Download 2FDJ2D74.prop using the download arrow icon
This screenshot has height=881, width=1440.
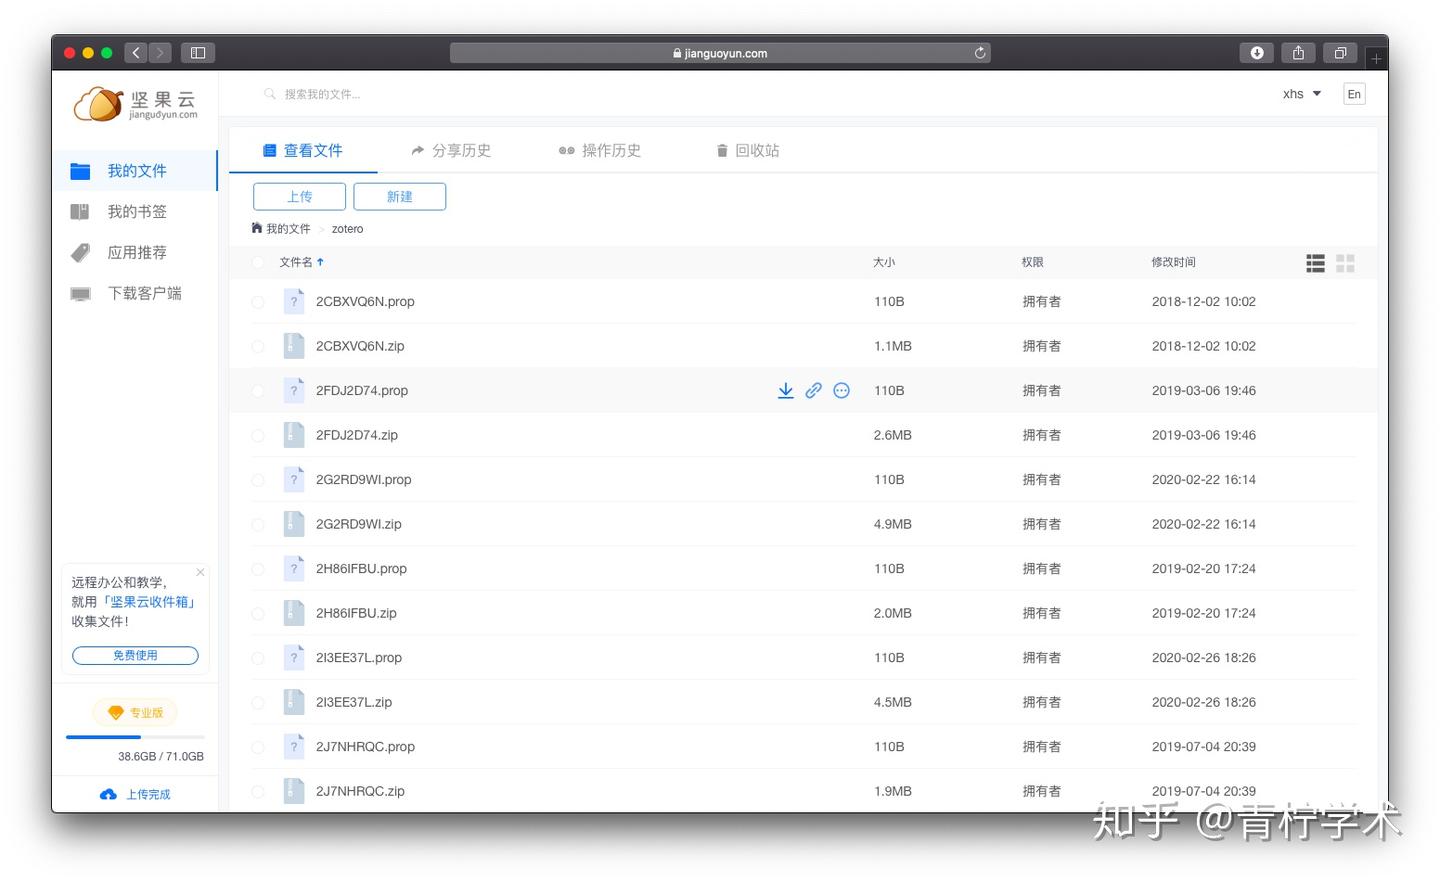(x=786, y=390)
